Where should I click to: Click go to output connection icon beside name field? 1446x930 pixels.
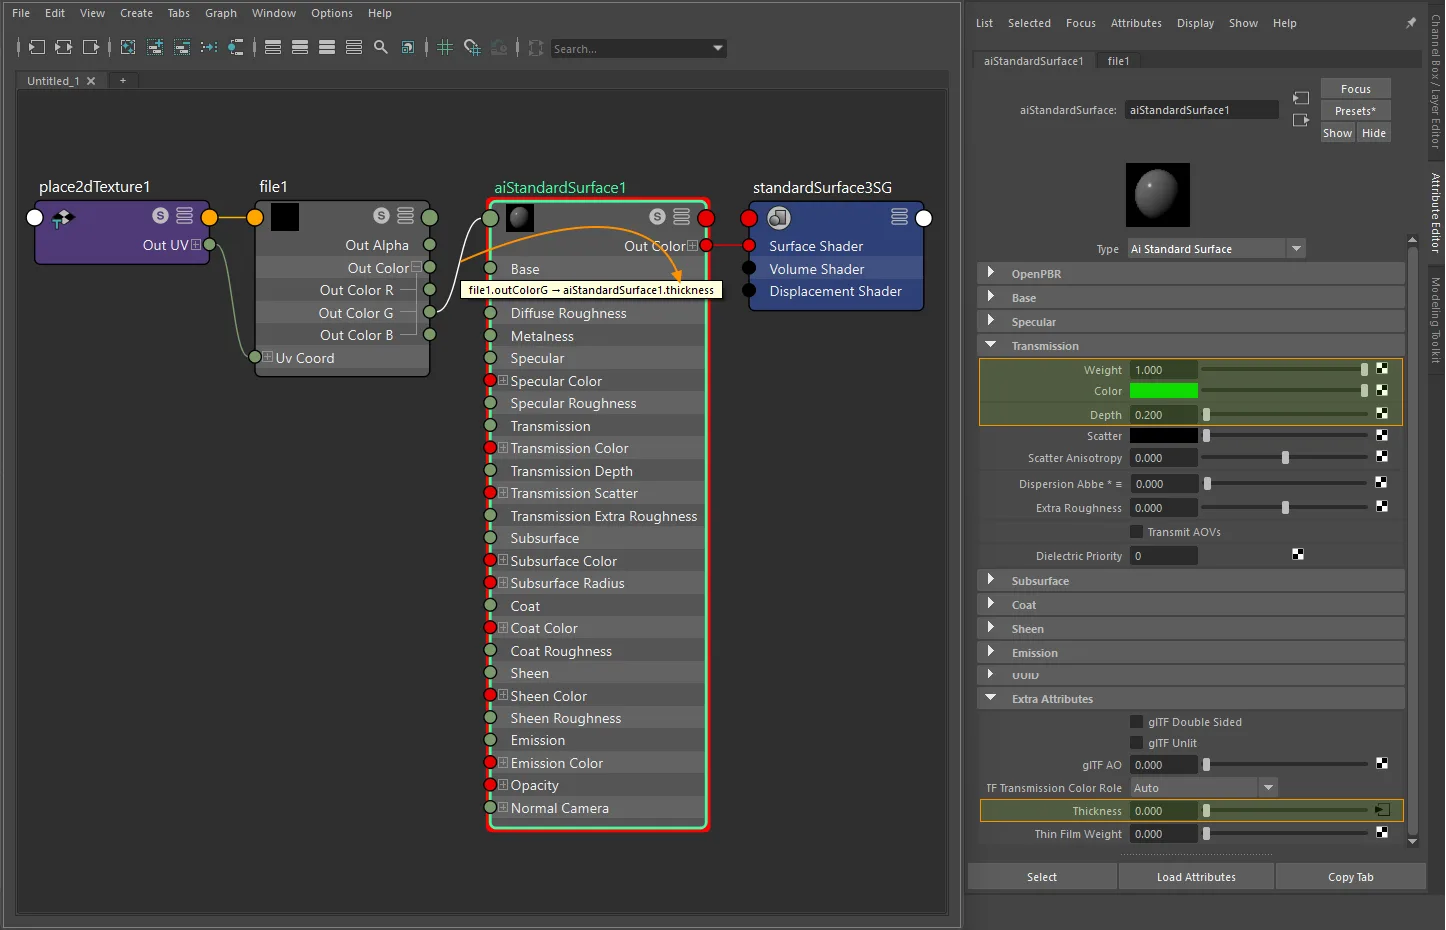[x=1301, y=120]
